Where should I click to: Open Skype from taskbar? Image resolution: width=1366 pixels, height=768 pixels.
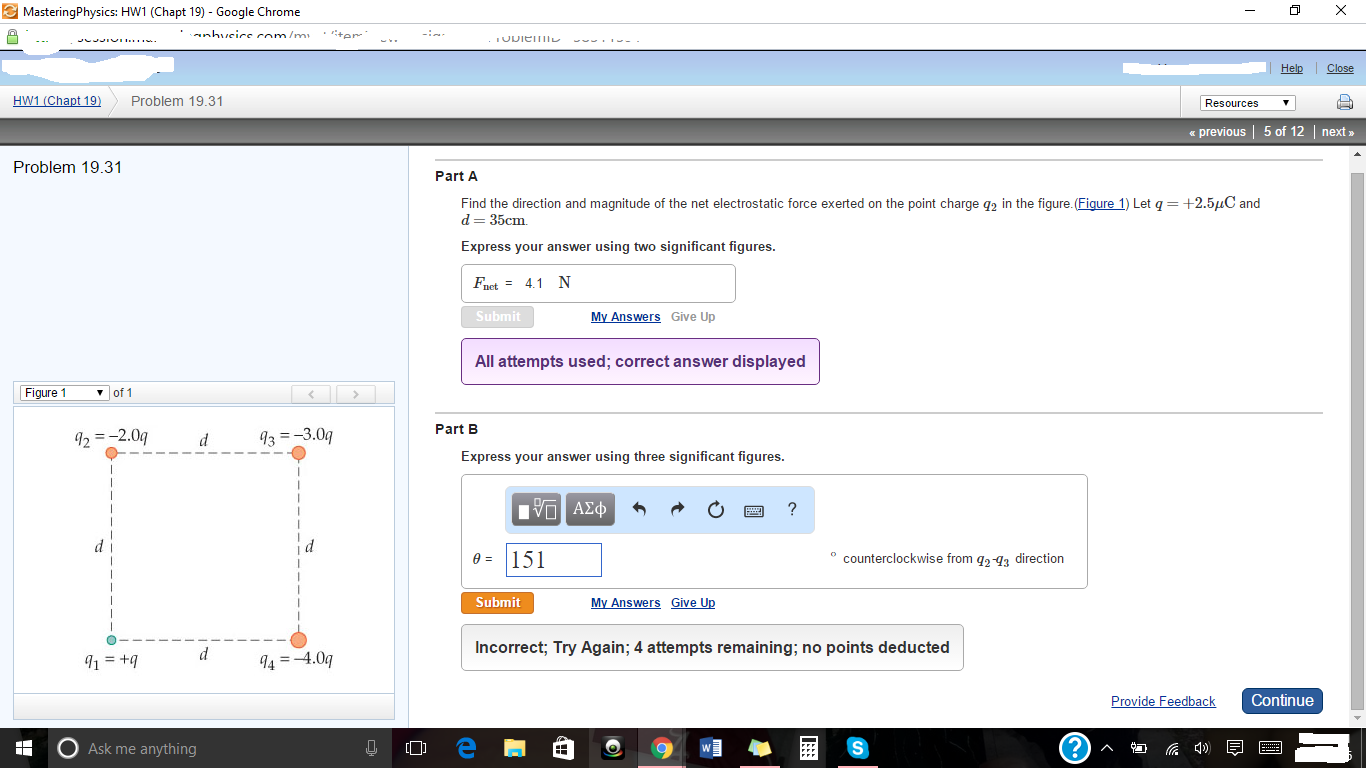tap(856, 748)
